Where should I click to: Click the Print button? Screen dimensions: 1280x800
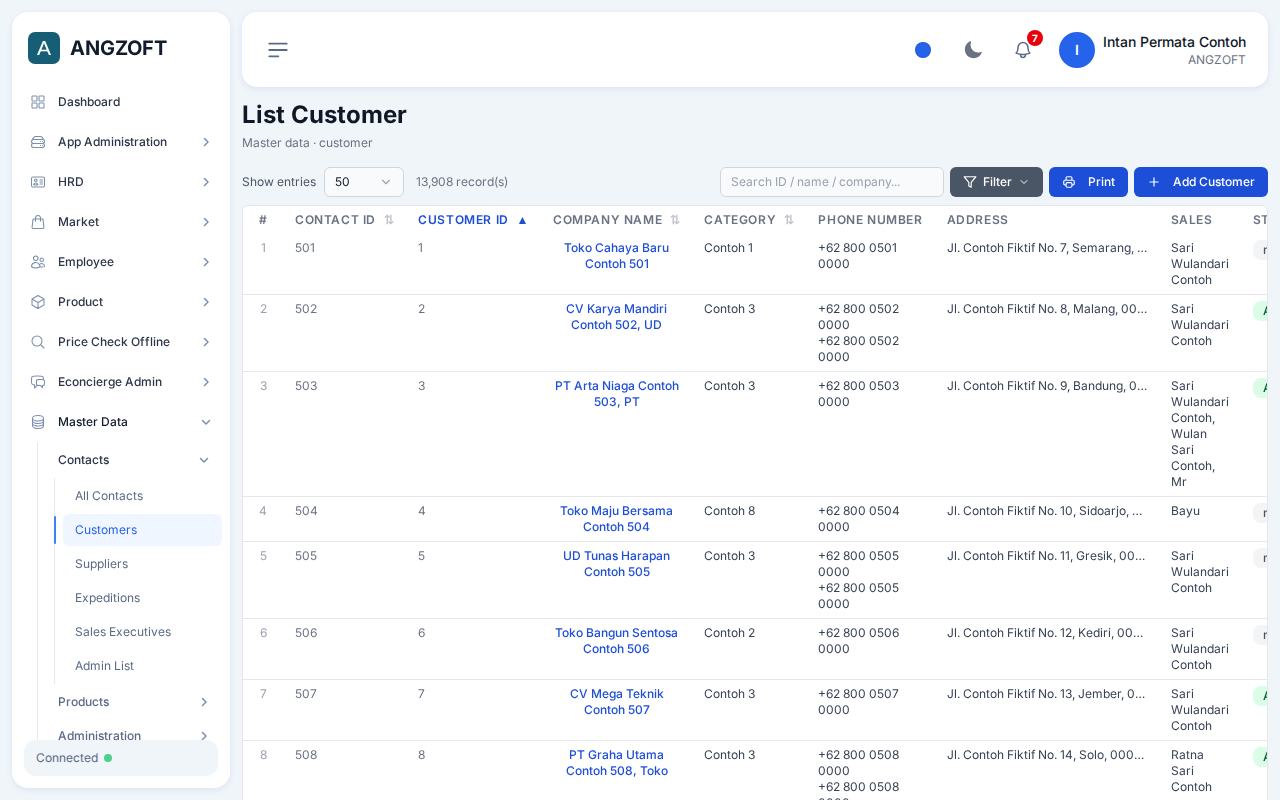coord(1088,182)
